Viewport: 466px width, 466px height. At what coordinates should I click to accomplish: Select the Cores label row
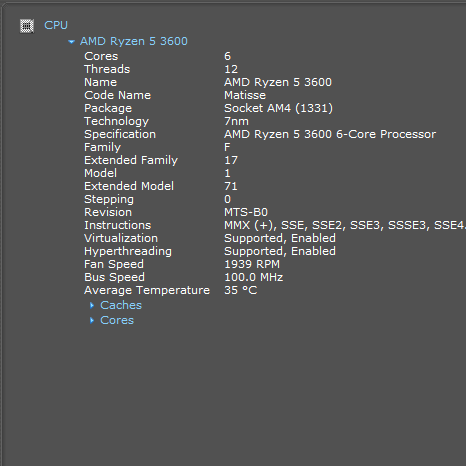[x=101, y=56]
